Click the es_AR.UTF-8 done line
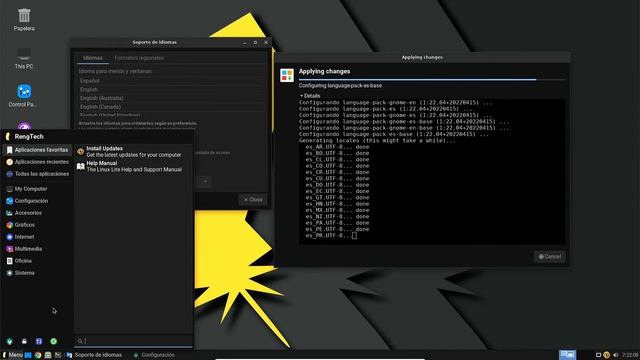Image resolution: width=640 pixels, height=360 pixels. pyautogui.click(x=337, y=147)
